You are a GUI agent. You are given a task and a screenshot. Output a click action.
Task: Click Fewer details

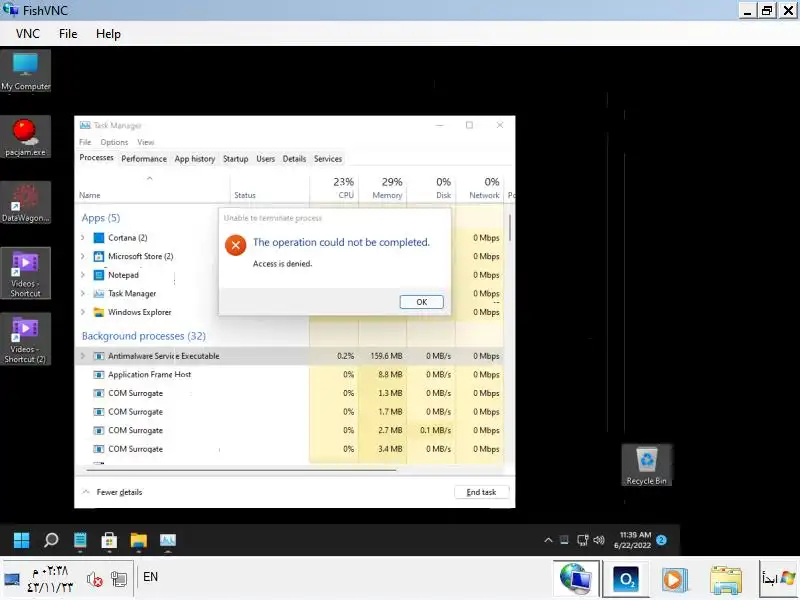(x=112, y=492)
